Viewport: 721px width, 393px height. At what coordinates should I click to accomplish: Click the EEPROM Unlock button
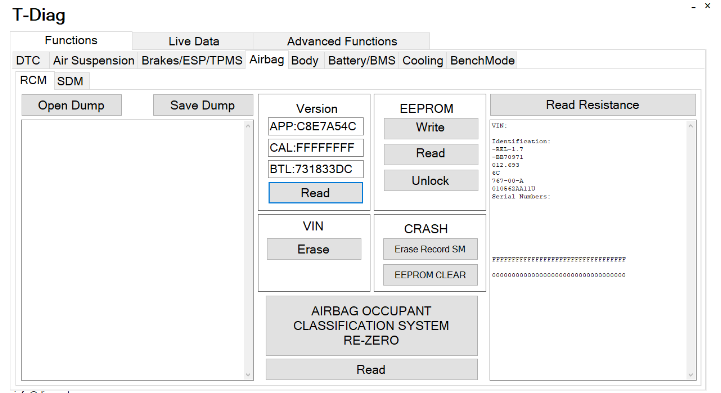pyautogui.click(x=431, y=181)
